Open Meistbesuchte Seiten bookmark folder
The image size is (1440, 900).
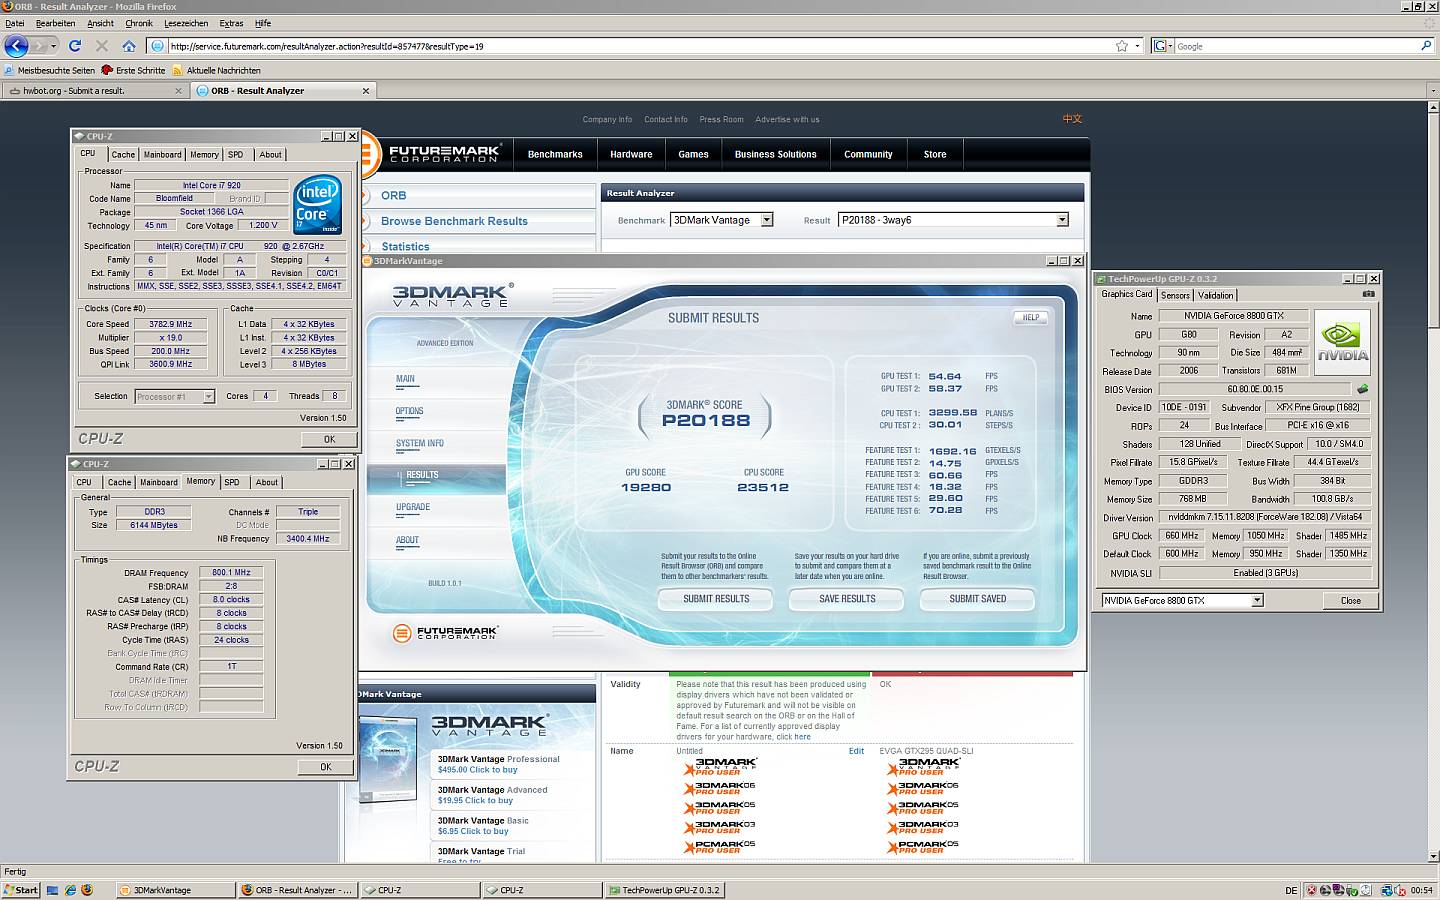click(x=49, y=70)
